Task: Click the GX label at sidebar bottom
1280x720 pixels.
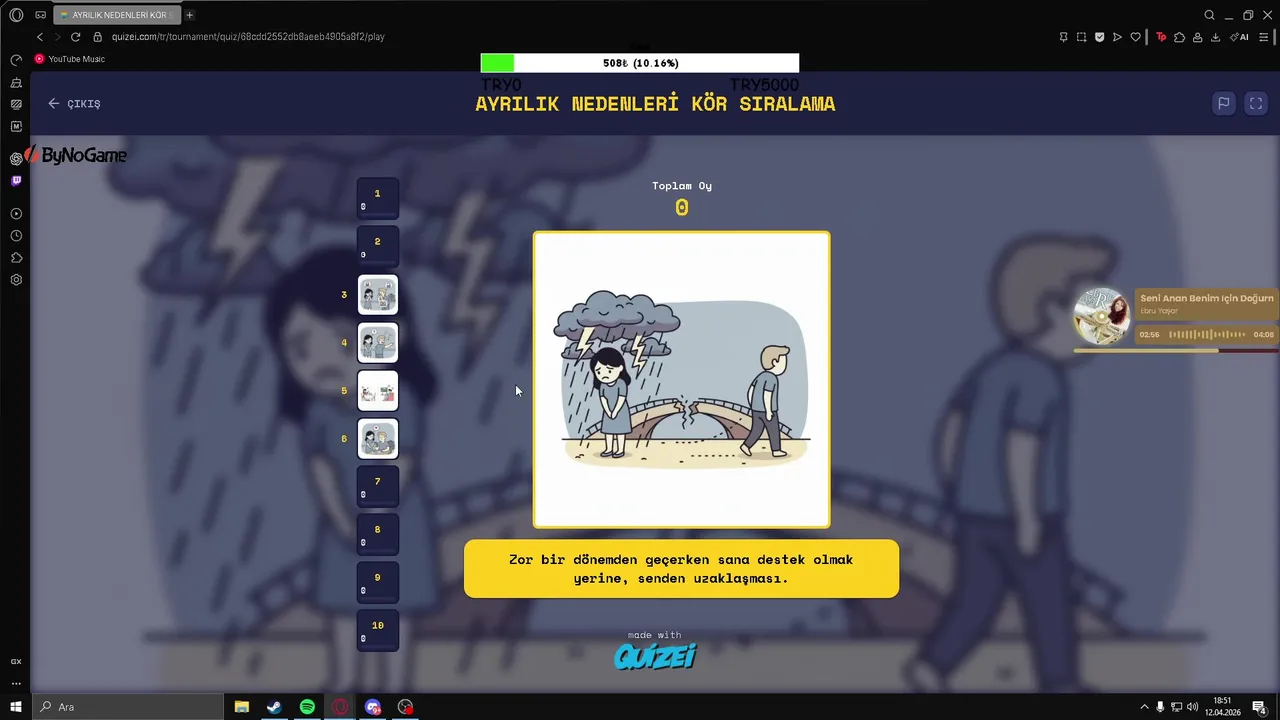Action: 16,662
